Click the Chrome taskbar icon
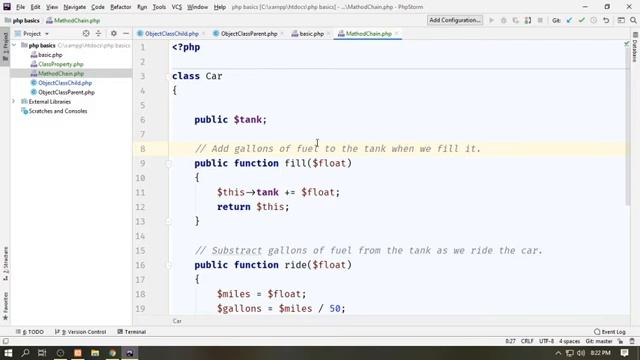This screenshot has width=640, height=360. click(x=112, y=353)
